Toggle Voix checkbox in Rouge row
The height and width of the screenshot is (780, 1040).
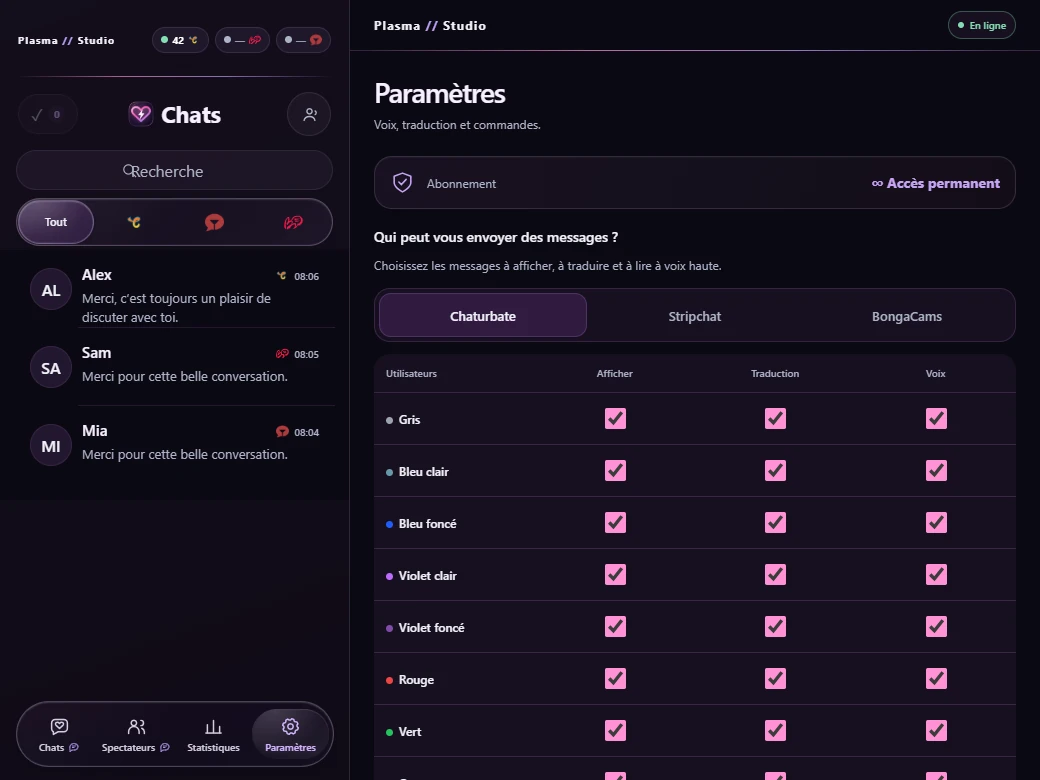(x=937, y=679)
